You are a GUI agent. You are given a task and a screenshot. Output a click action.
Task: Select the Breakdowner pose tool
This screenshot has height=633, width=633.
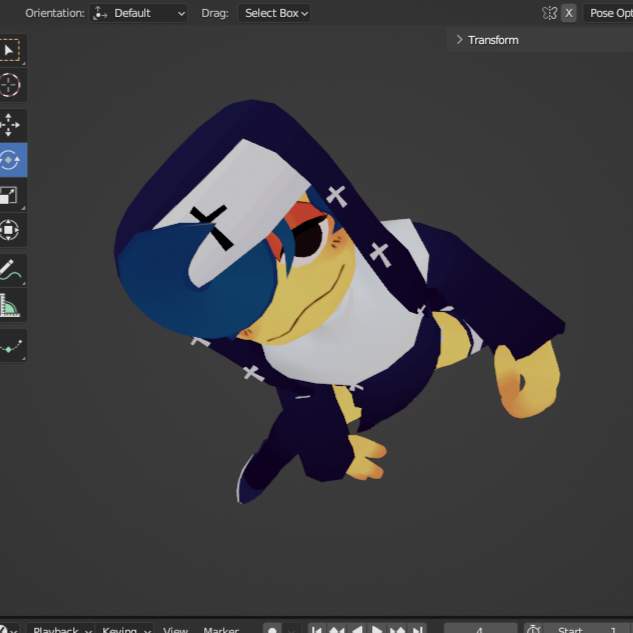[x=11, y=346]
